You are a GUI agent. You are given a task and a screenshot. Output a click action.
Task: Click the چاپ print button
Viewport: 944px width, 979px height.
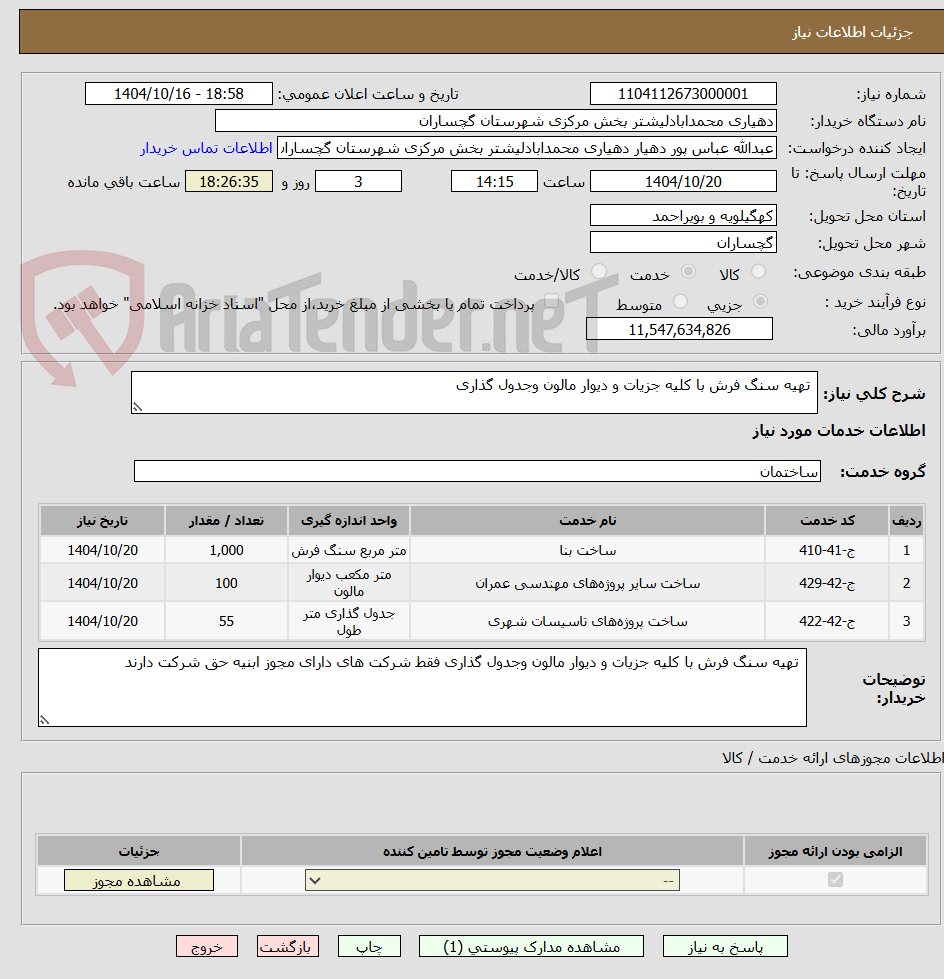(369, 947)
